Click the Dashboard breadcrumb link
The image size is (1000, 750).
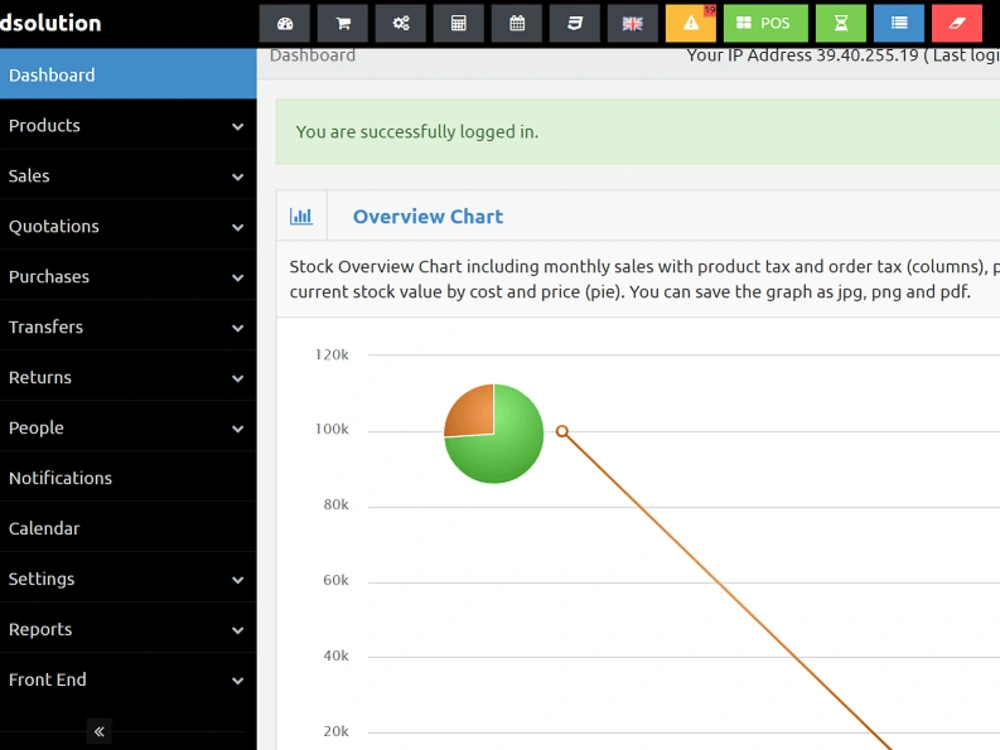pyautogui.click(x=312, y=55)
